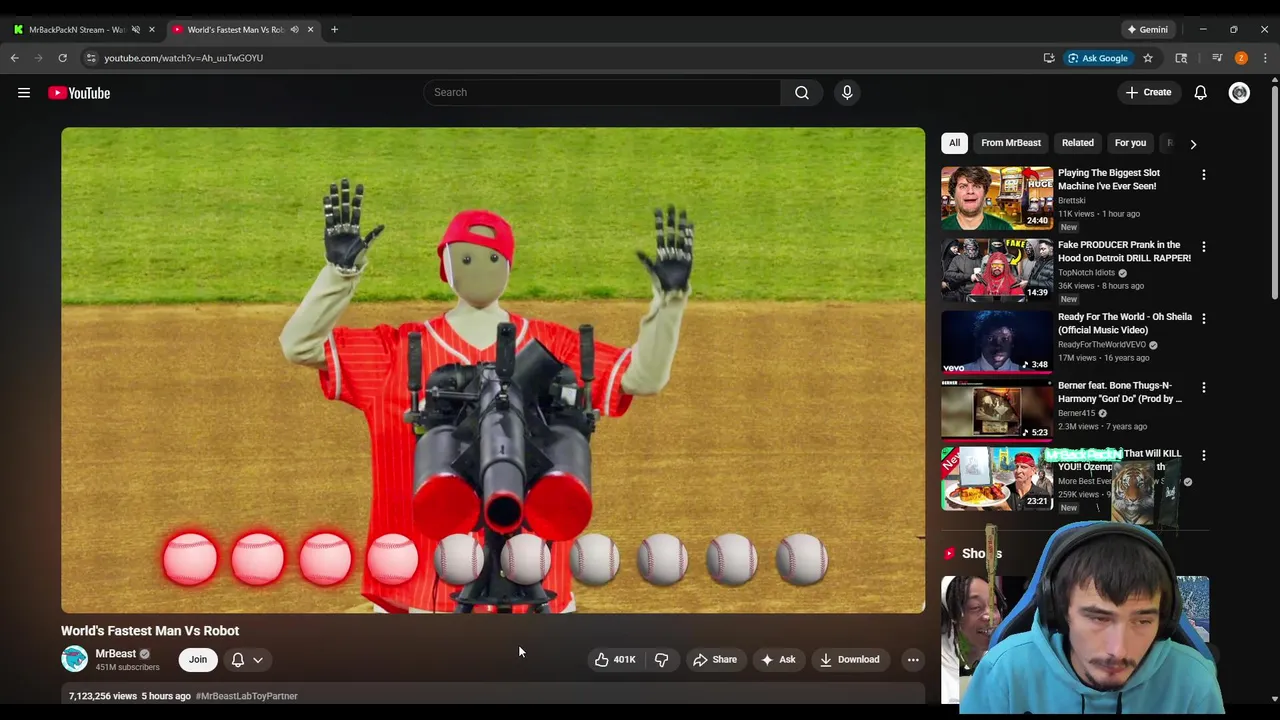The height and width of the screenshot is (720, 1280).
Task: Download the video
Action: (x=850, y=659)
